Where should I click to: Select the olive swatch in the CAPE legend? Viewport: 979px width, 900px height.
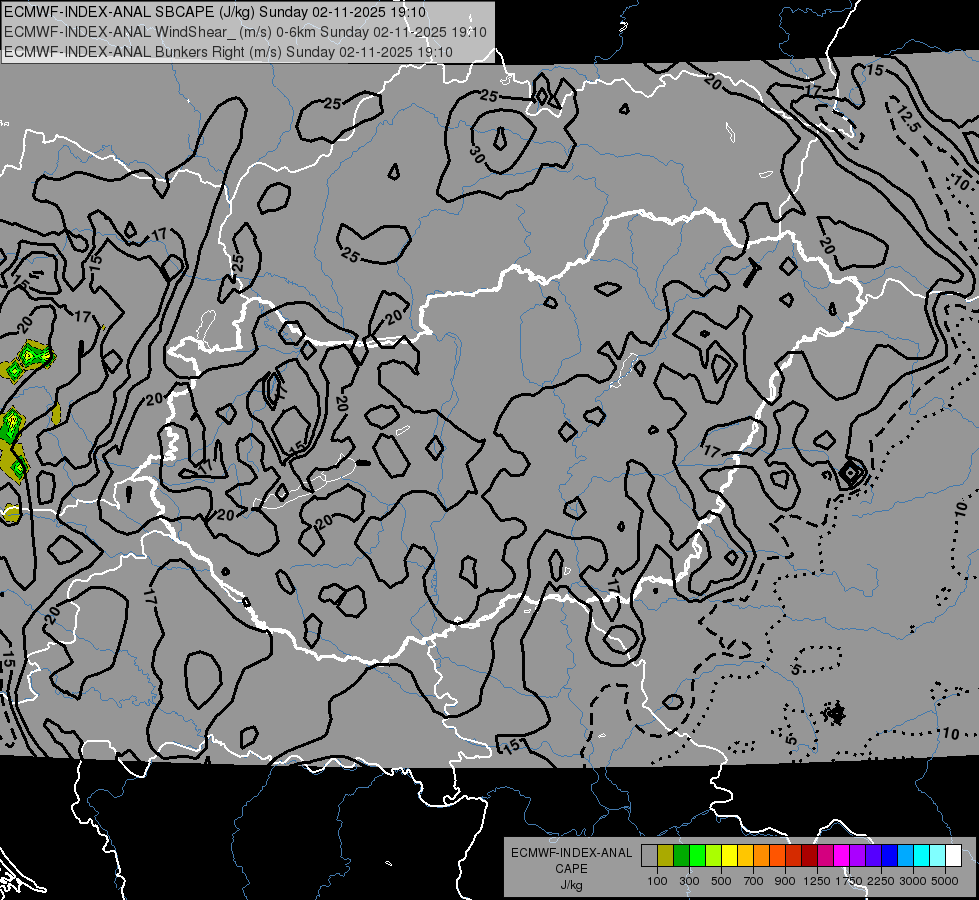click(x=666, y=855)
